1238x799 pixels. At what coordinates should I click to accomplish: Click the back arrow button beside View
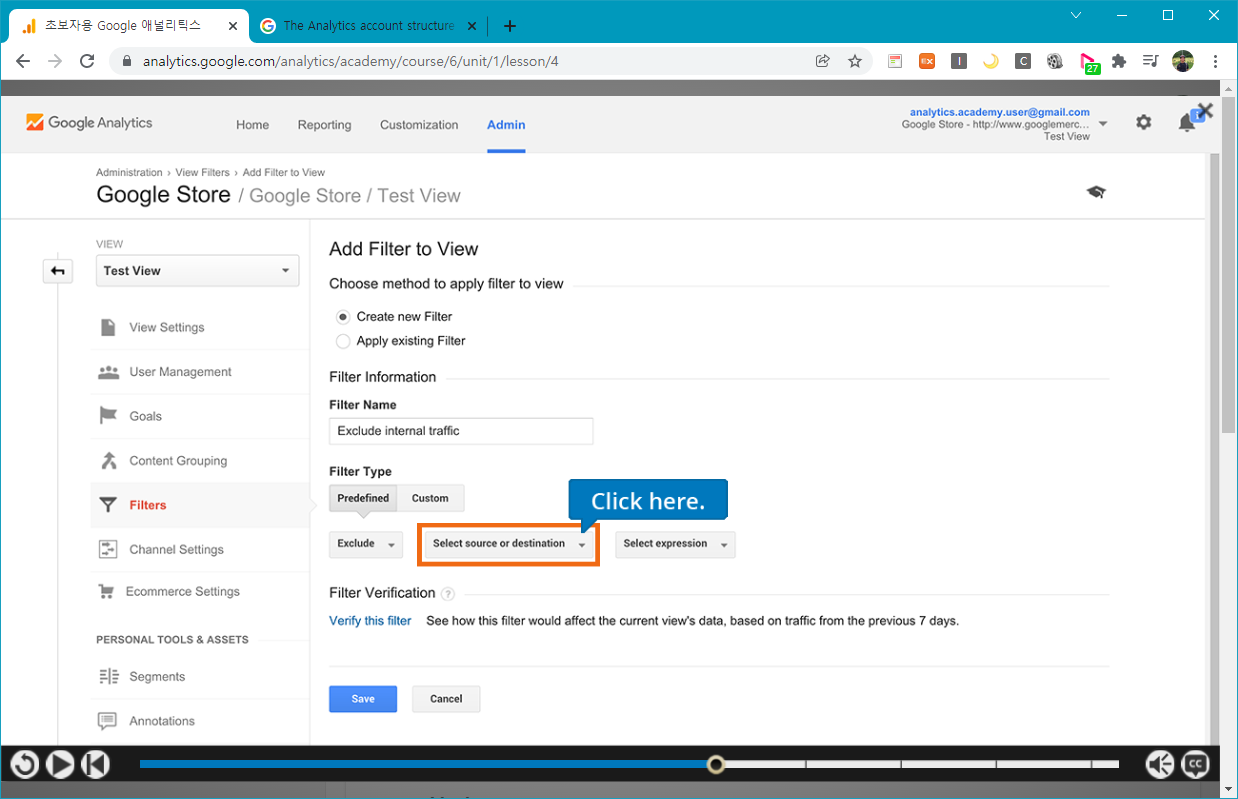tap(58, 271)
